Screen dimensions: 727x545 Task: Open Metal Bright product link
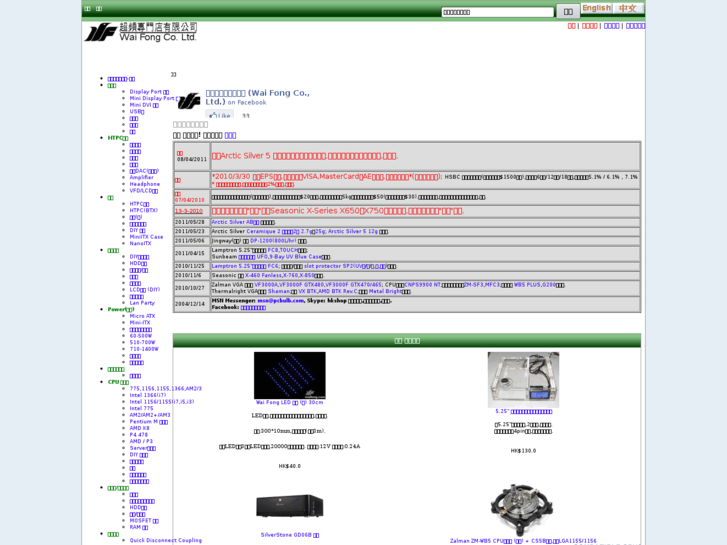tap(385, 291)
